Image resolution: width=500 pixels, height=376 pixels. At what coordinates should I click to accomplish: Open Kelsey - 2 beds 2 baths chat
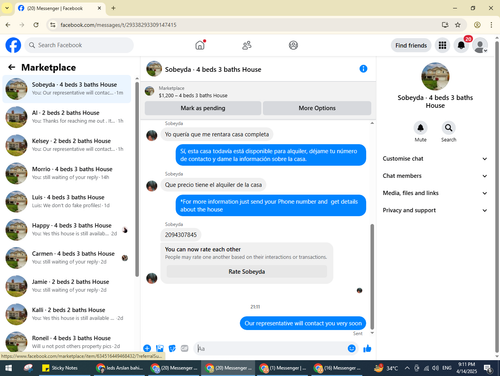[67, 145]
